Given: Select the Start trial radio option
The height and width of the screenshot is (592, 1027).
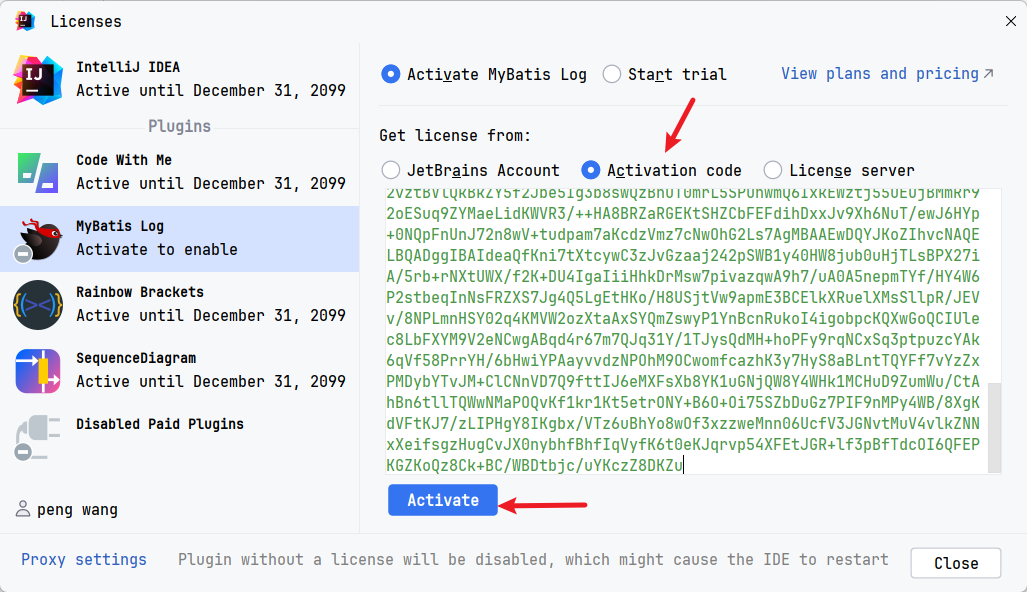Looking at the screenshot, I should [612, 74].
